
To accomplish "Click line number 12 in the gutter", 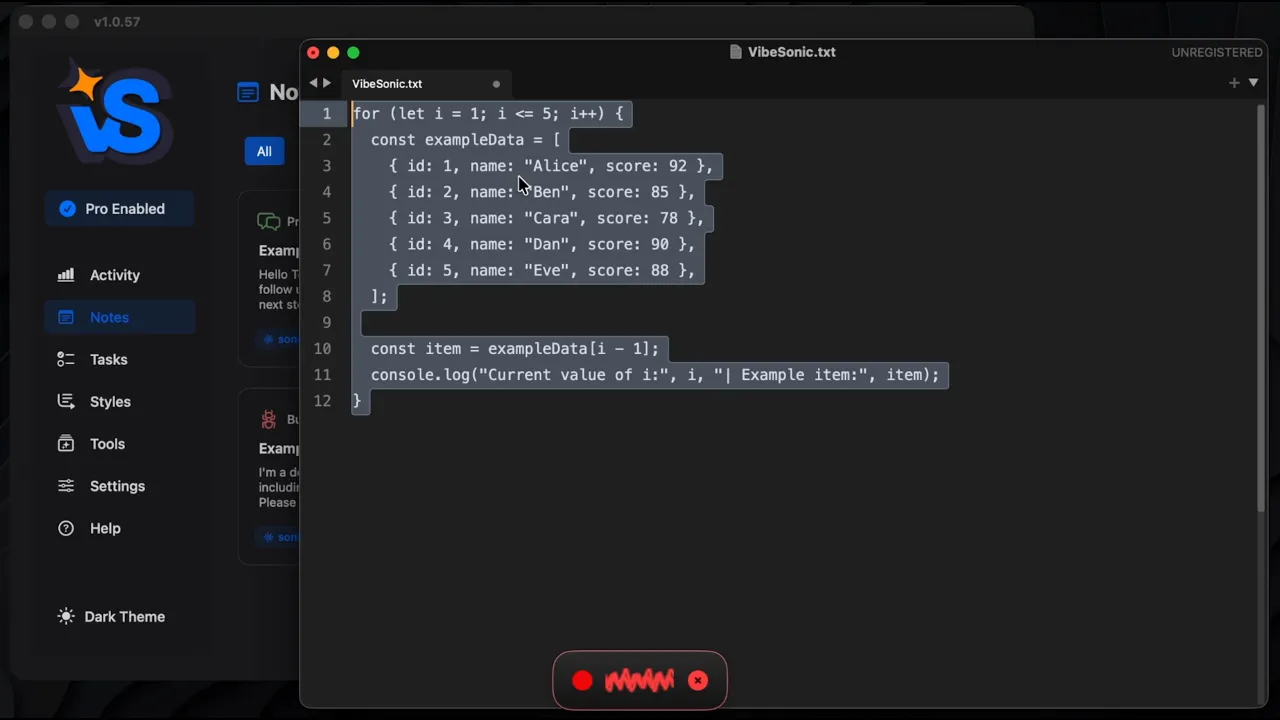I will tap(322, 400).
